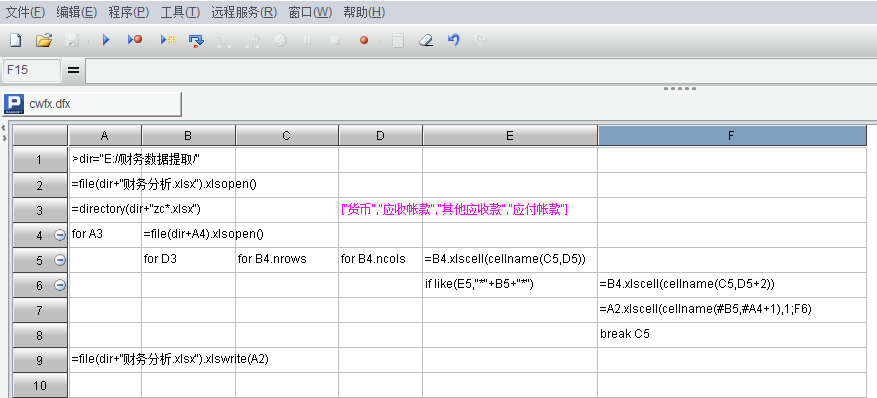Select pink cell with "货币","应收帐款" list
This screenshot has height=398, width=877.
coord(380,210)
